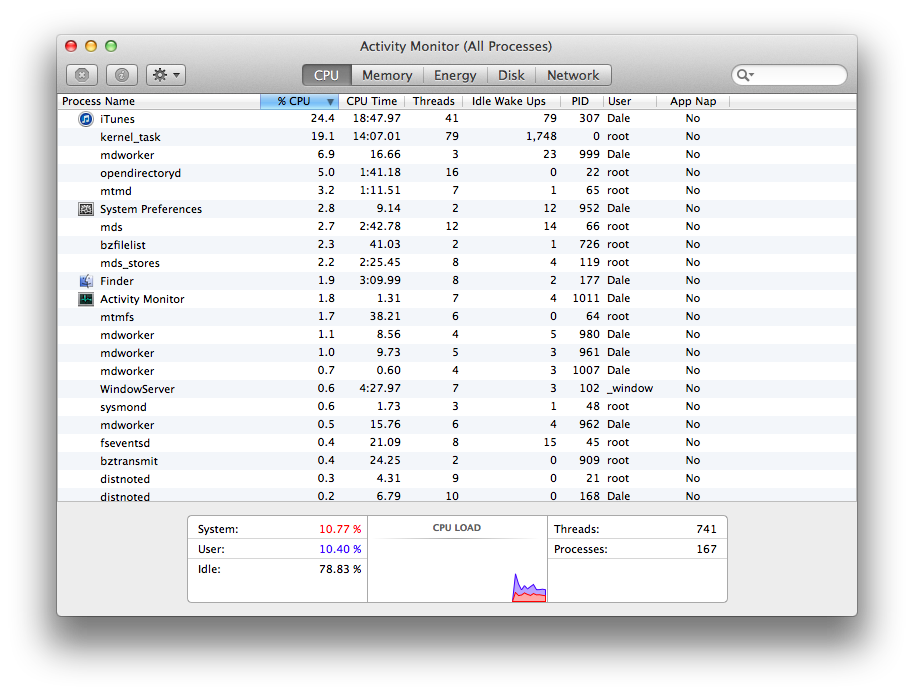Viewport: 914px width, 695px height.
Task: Sort by Idle Wake Ups column
Action: 509,101
